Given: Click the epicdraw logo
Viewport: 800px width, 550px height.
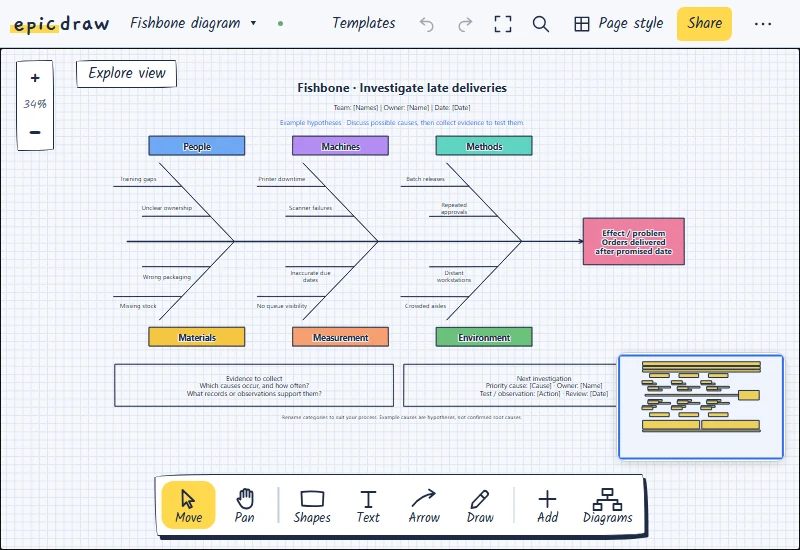Looking at the screenshot, I should pyautogui.click(x=61, y=23).
